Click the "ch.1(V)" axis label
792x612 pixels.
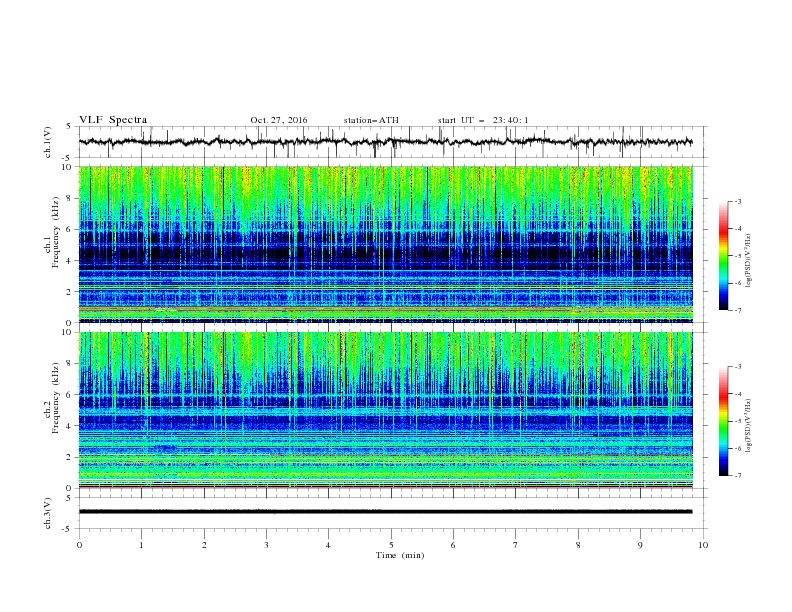(x=48, y=142)
